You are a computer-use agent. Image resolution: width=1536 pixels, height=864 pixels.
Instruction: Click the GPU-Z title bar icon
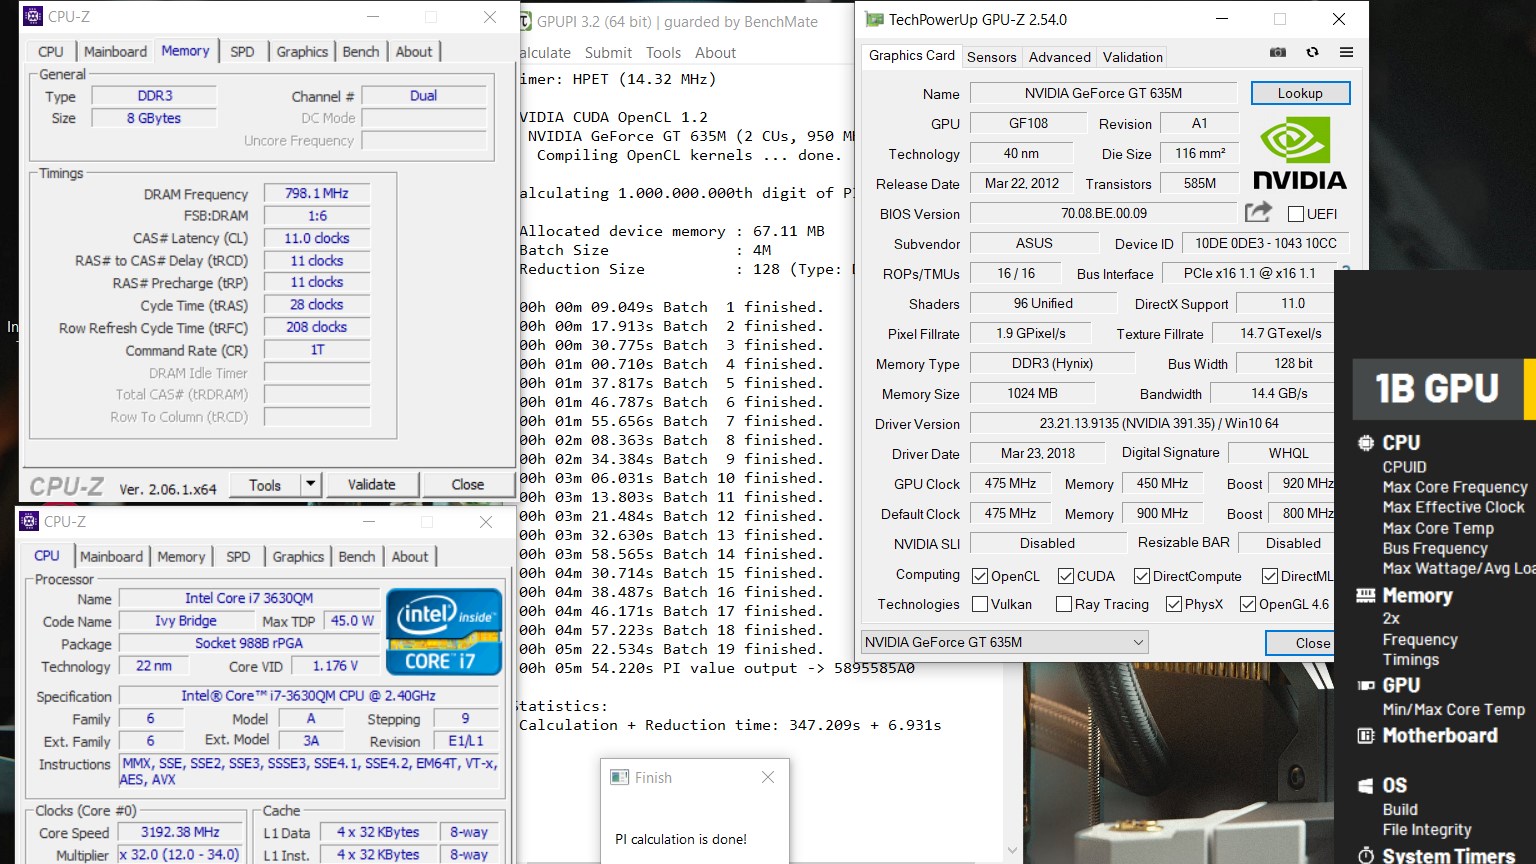click(874, 19)
